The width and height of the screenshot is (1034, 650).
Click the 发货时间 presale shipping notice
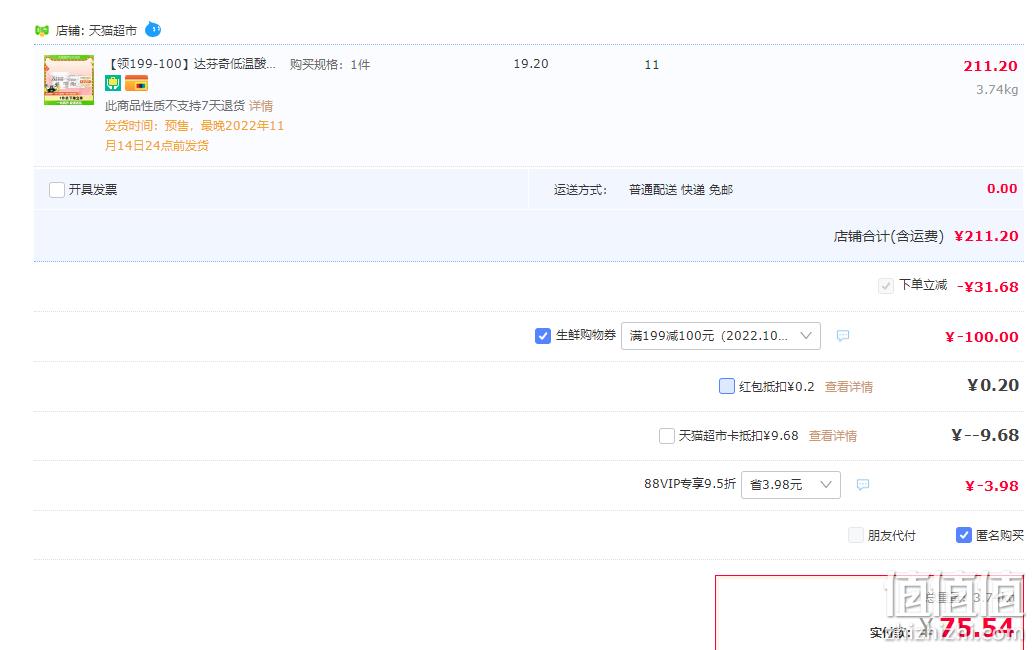[x=195, y=136]
